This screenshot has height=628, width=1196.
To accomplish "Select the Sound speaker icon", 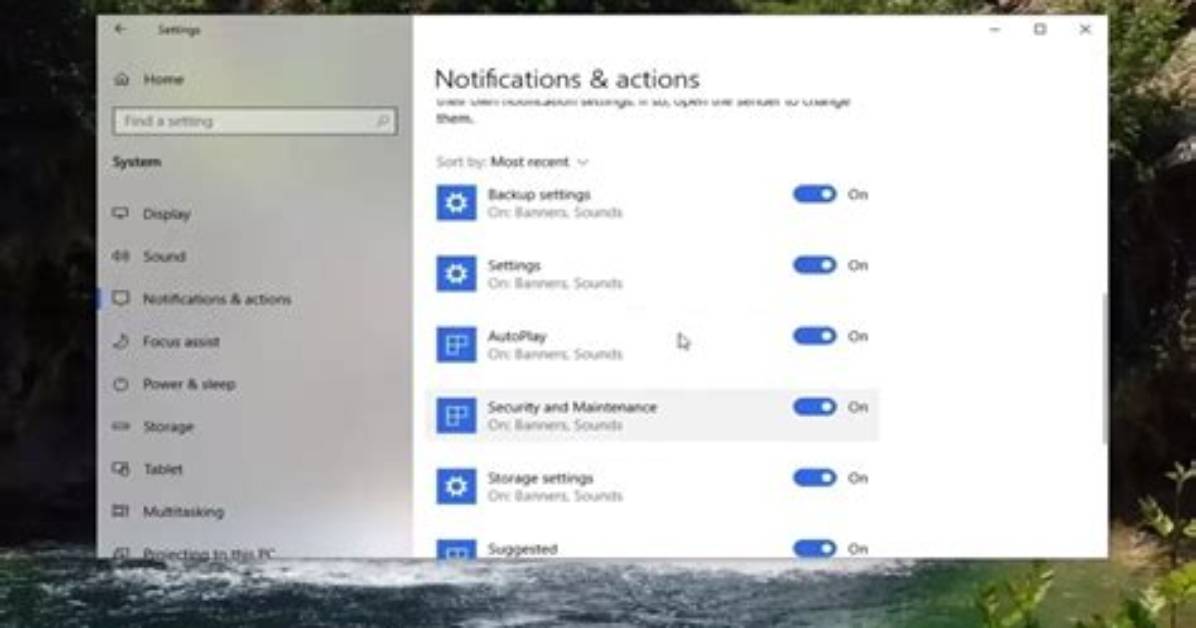I will (x=121, y=256).
